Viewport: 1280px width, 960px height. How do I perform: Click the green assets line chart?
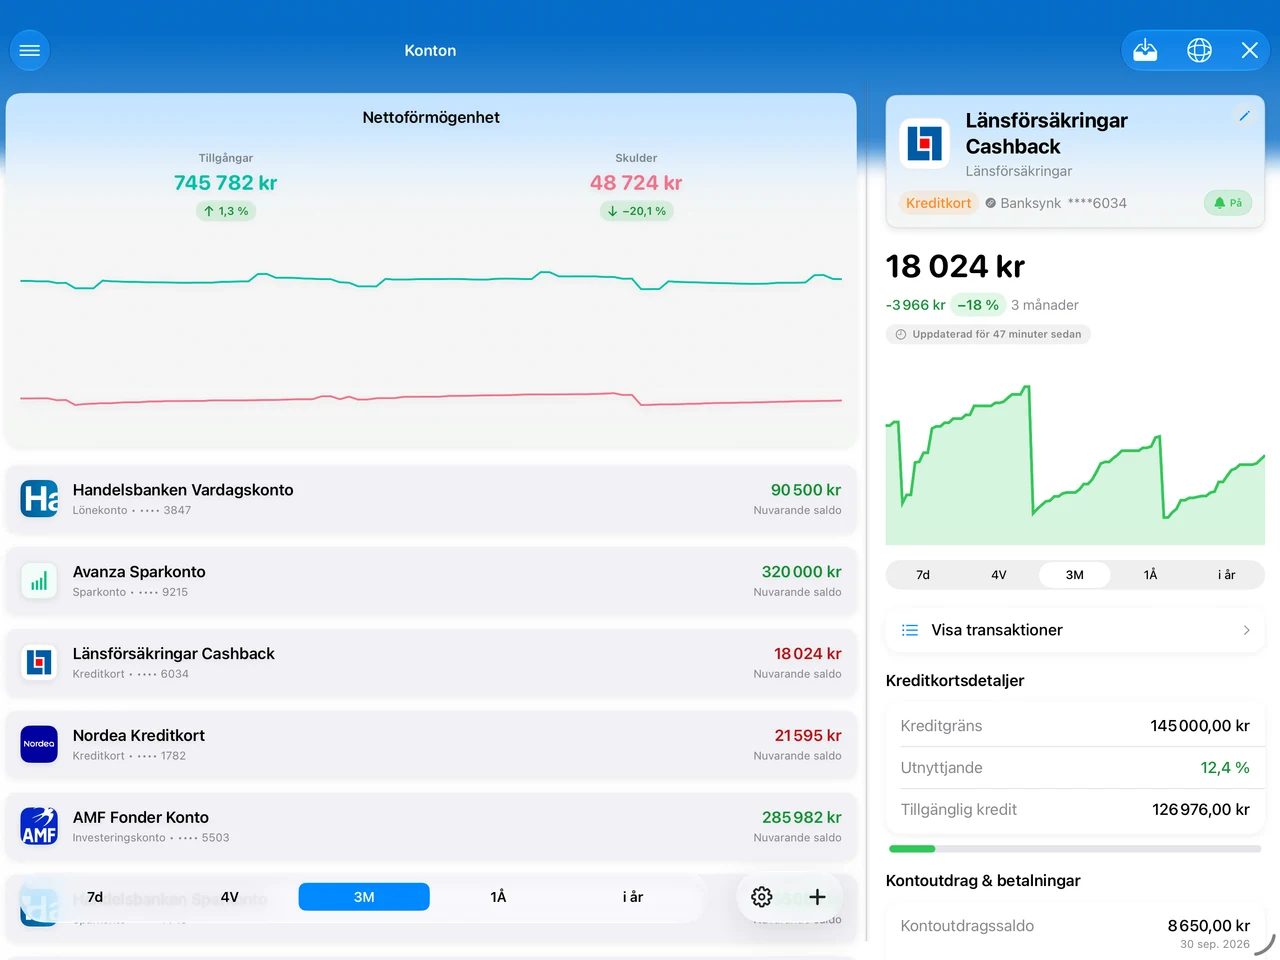pos(431,280)
